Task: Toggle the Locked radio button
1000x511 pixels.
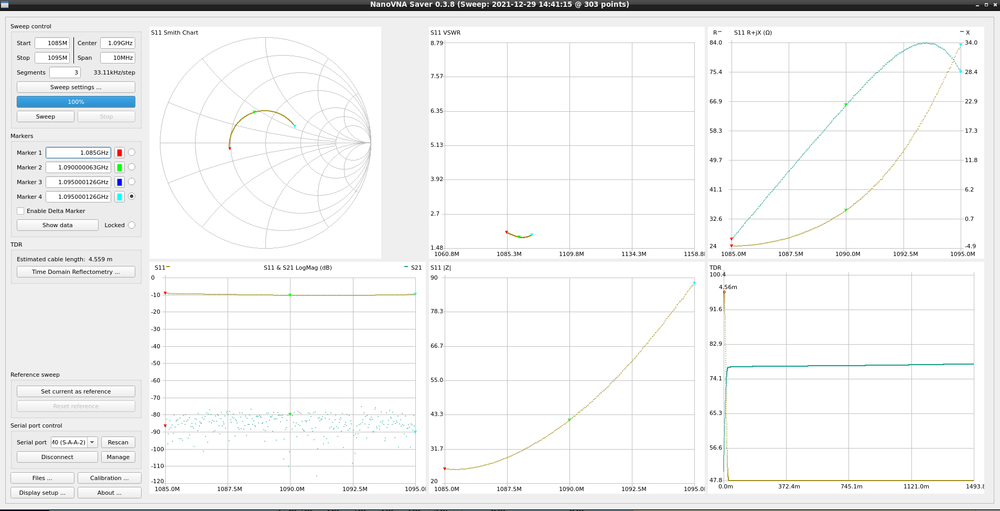Action: [132, 225]
